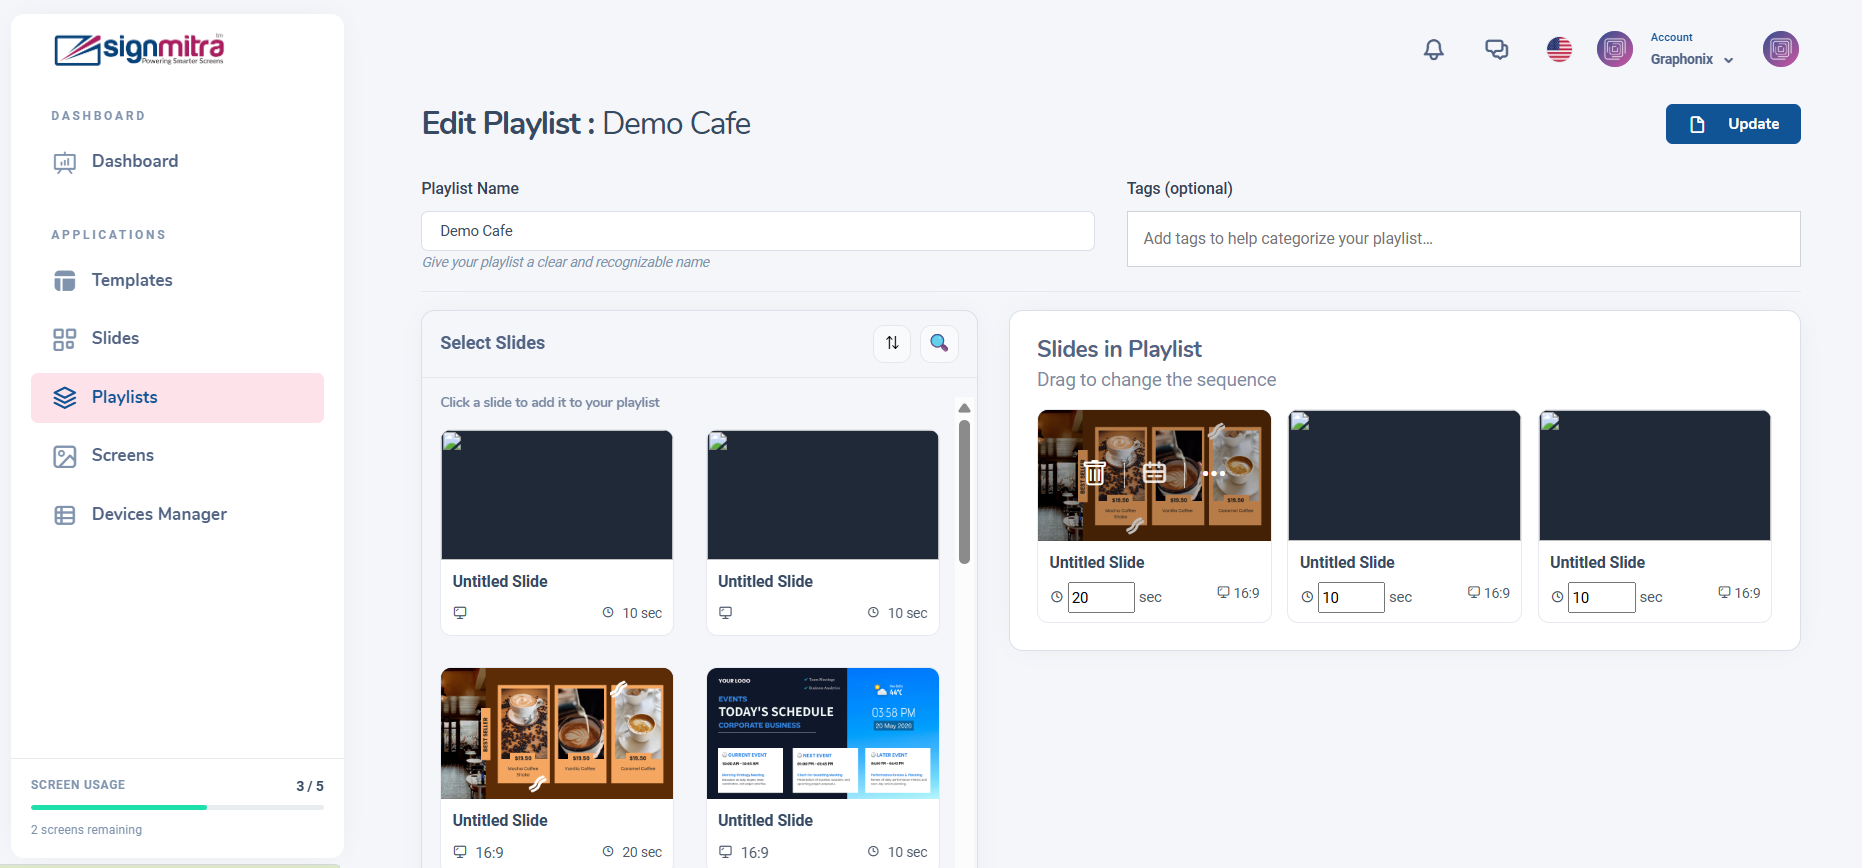This screenshot has height=868, width=1862.
Task: Click the third playlist slide's duration field
Action: point(1601,597)
